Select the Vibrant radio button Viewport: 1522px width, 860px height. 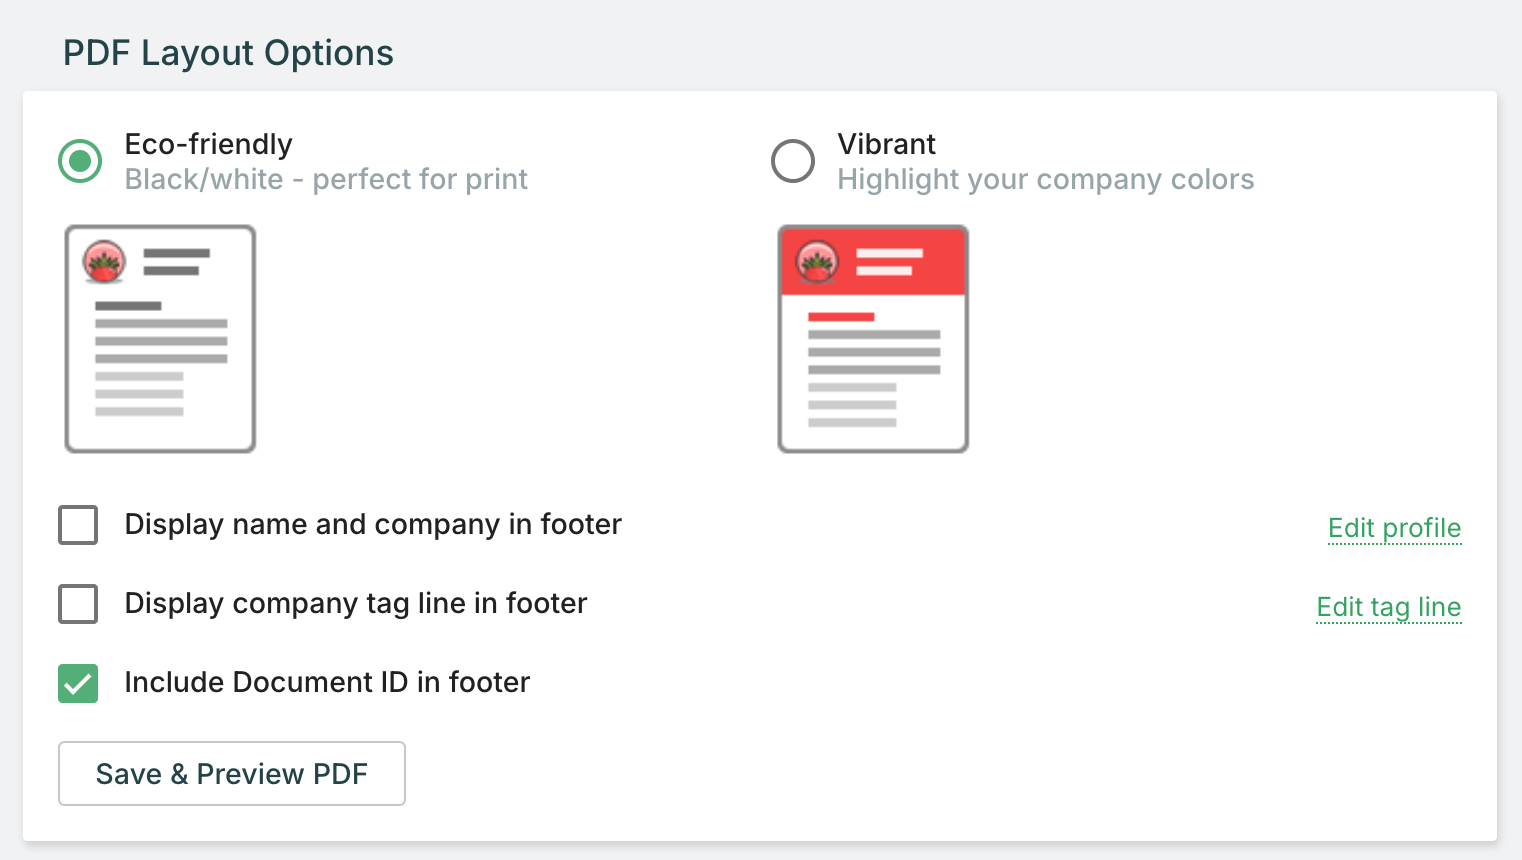(793, 161)
